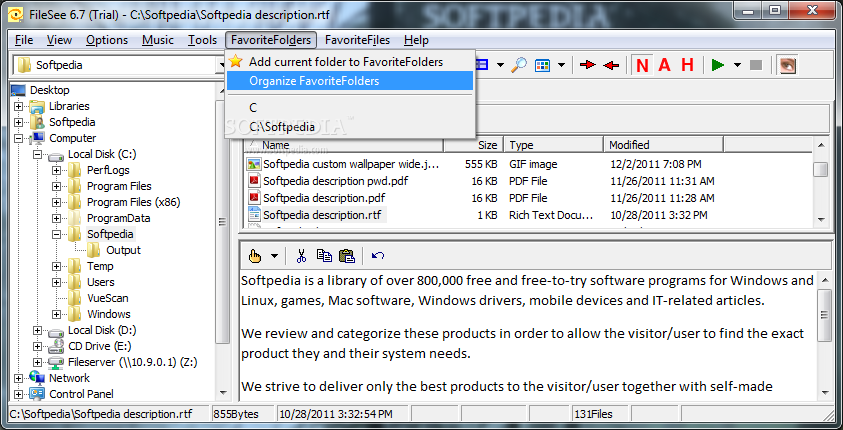Viewport: 843px width, 430px height.
Task: Click the undo arrow icon
Action: tap(377, 256)
